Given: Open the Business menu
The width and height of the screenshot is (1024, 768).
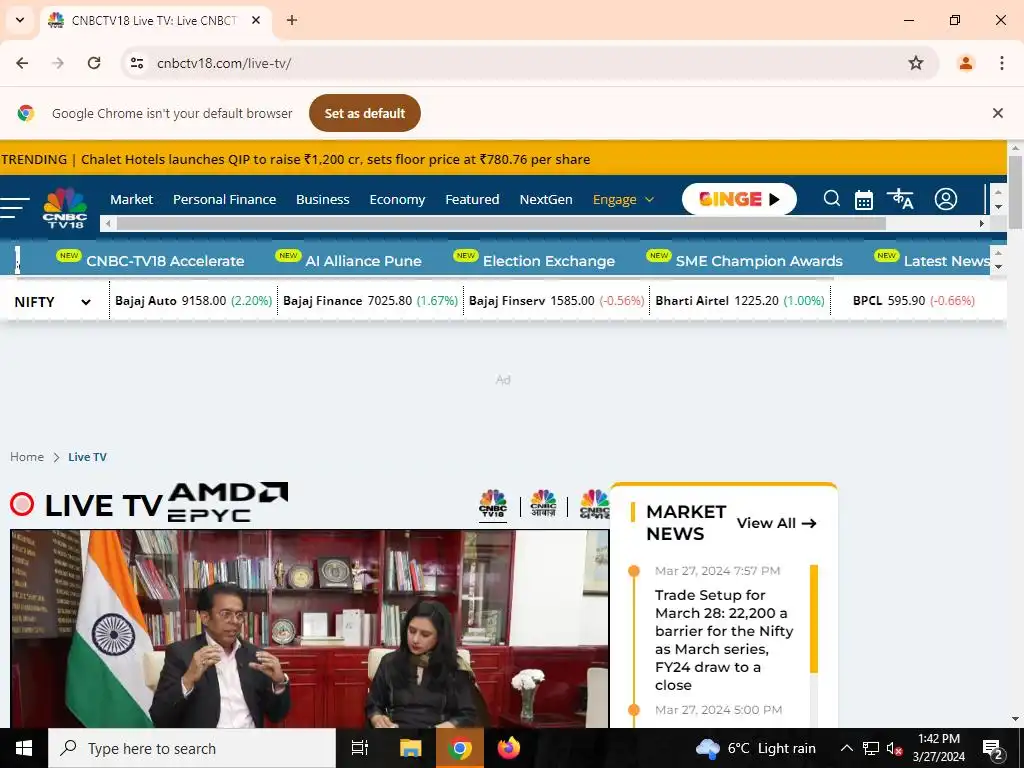Looking at the screenshot, I should 323,199.
